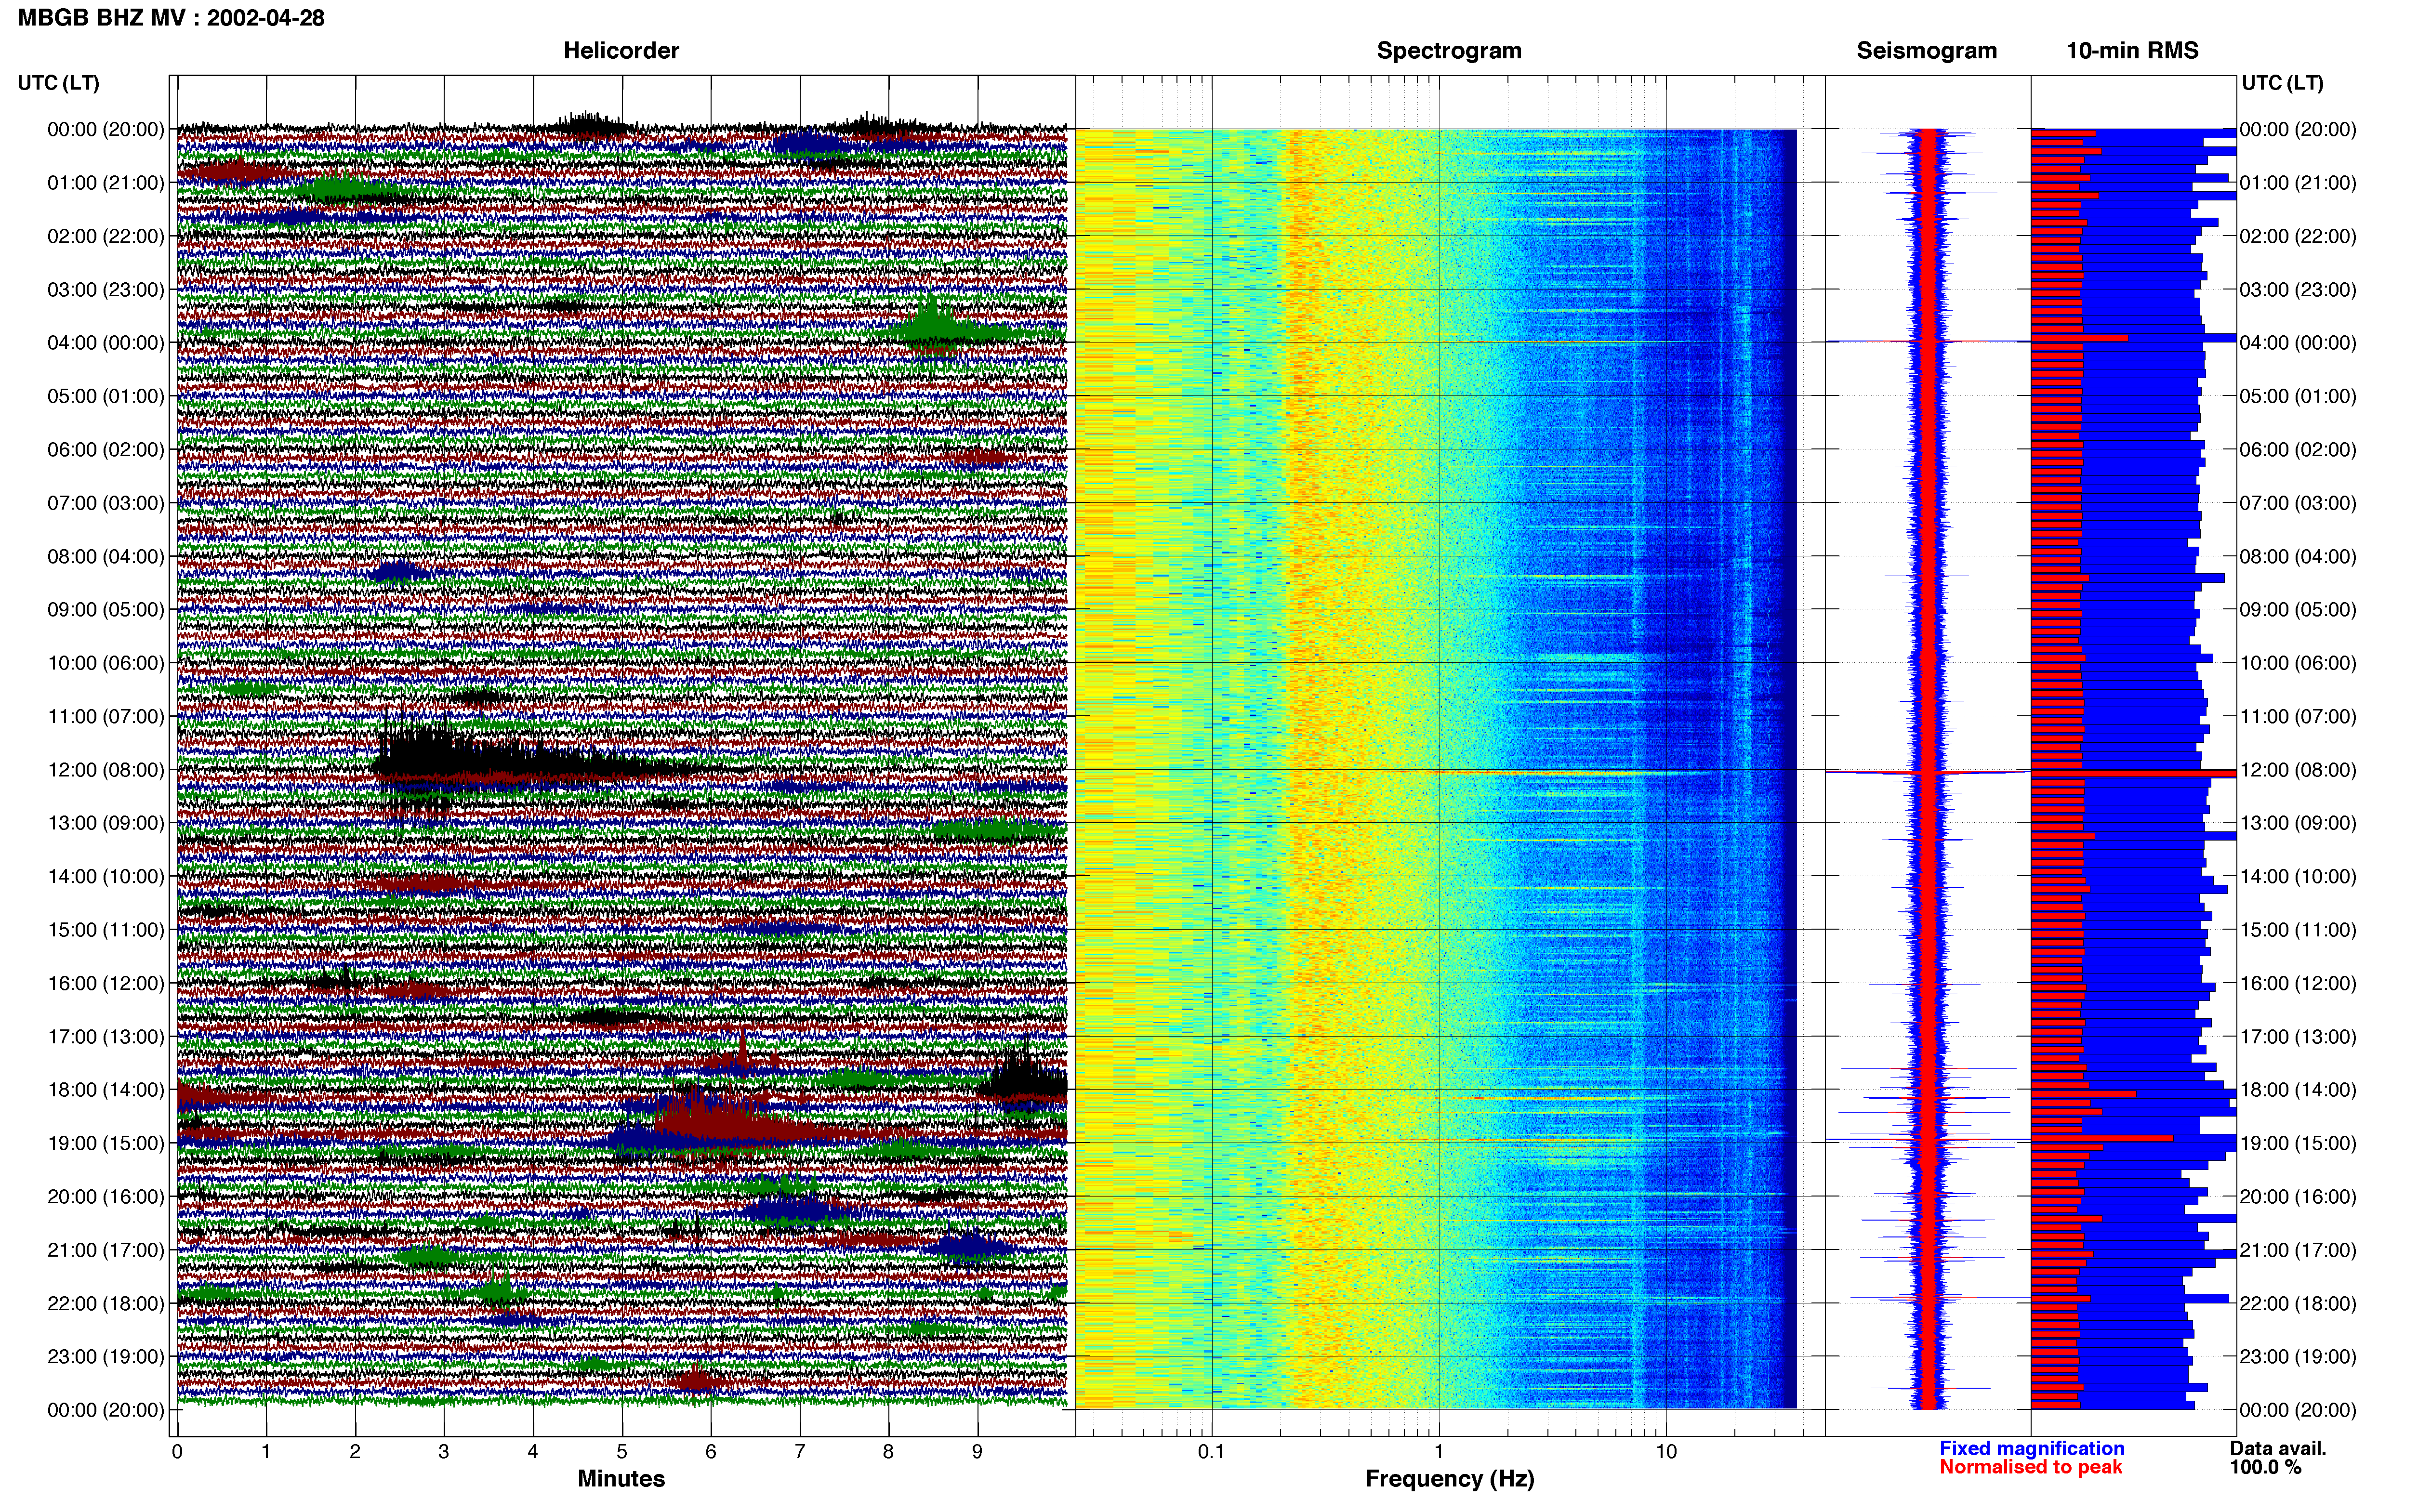
Task: Click '16:00 (12:00)' beside the 10-min RMS panel
Action: [2298, 984]
